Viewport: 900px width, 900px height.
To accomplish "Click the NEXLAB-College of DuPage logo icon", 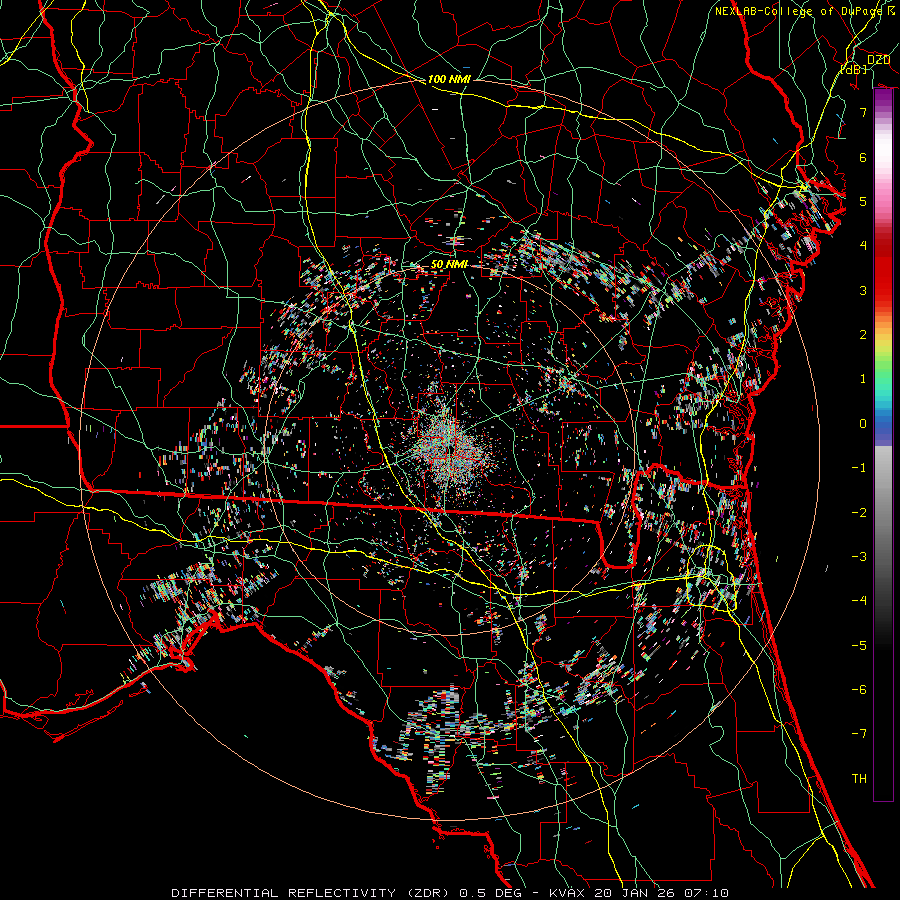I will pyautogui.click(x=890, y=11).
